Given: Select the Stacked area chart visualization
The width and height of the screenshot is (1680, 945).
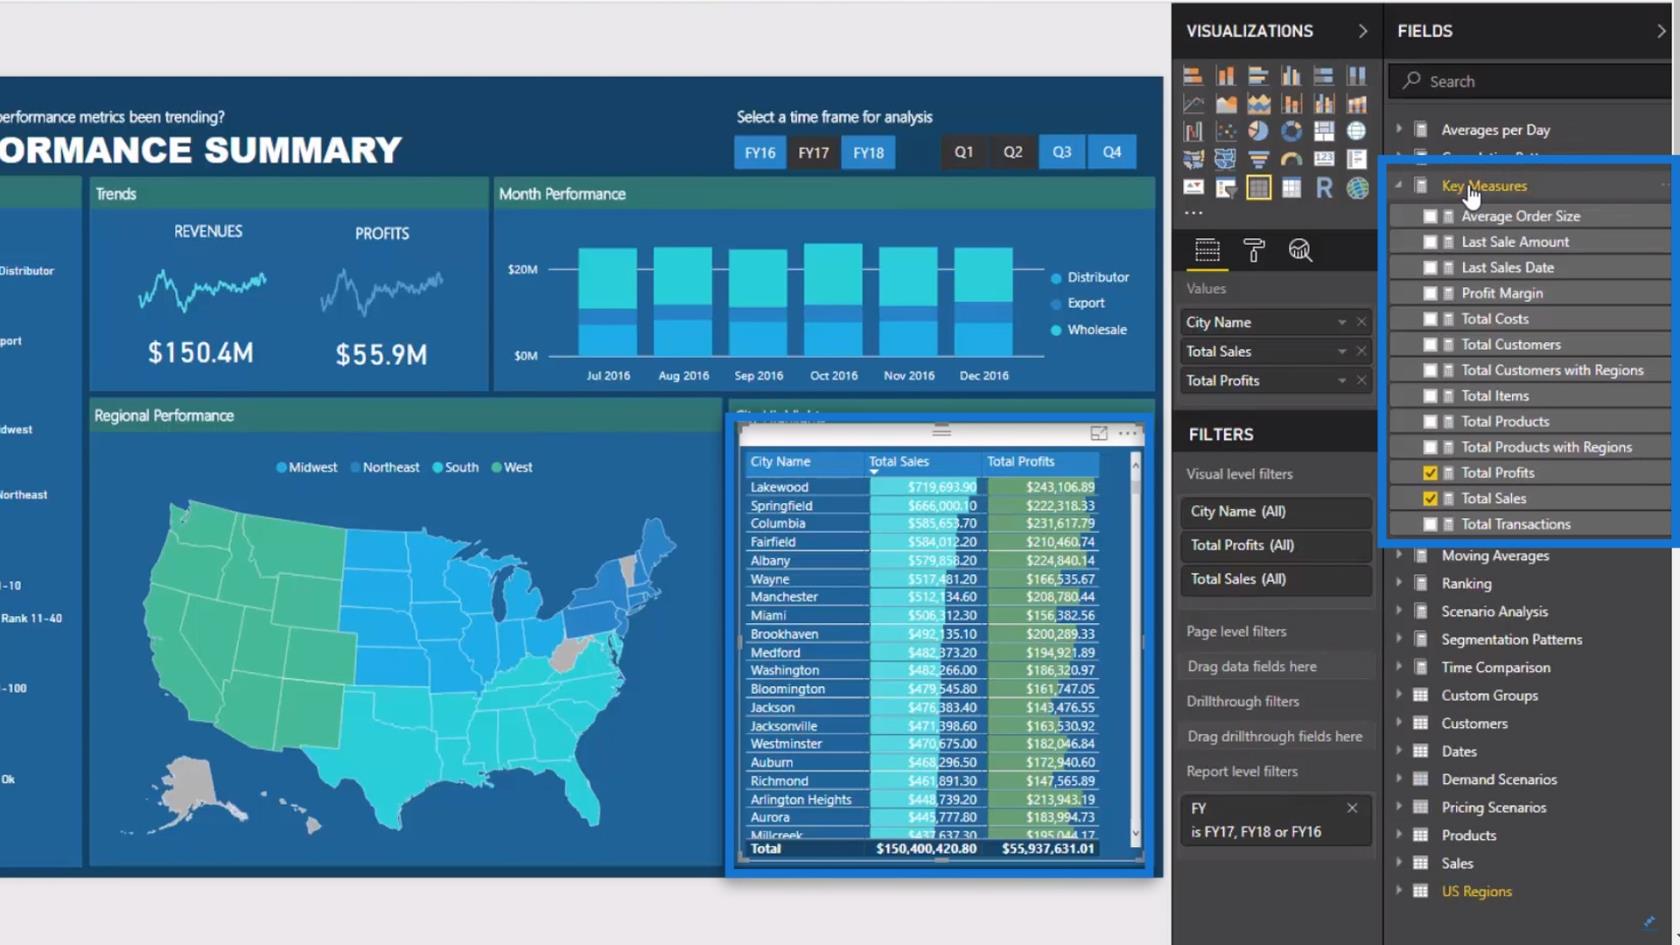Looking at the screenshot, I should [x=1259, y=103].
